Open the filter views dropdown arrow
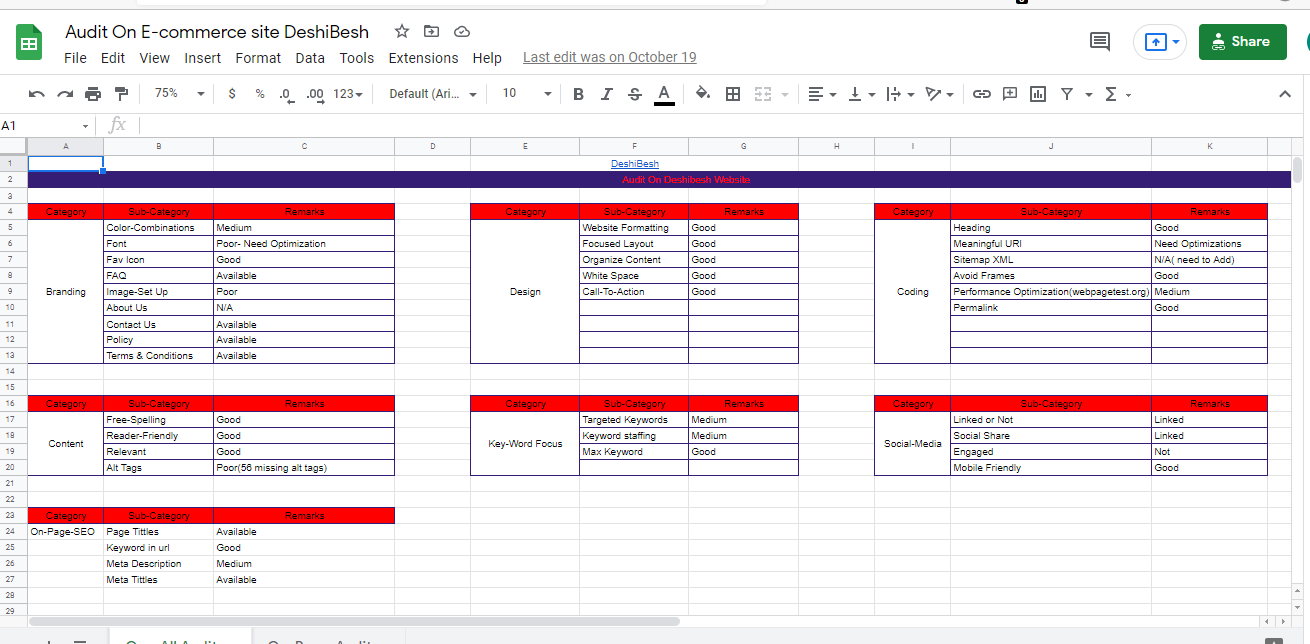This screenshot has width=1310, height=644. (1088, 95)
